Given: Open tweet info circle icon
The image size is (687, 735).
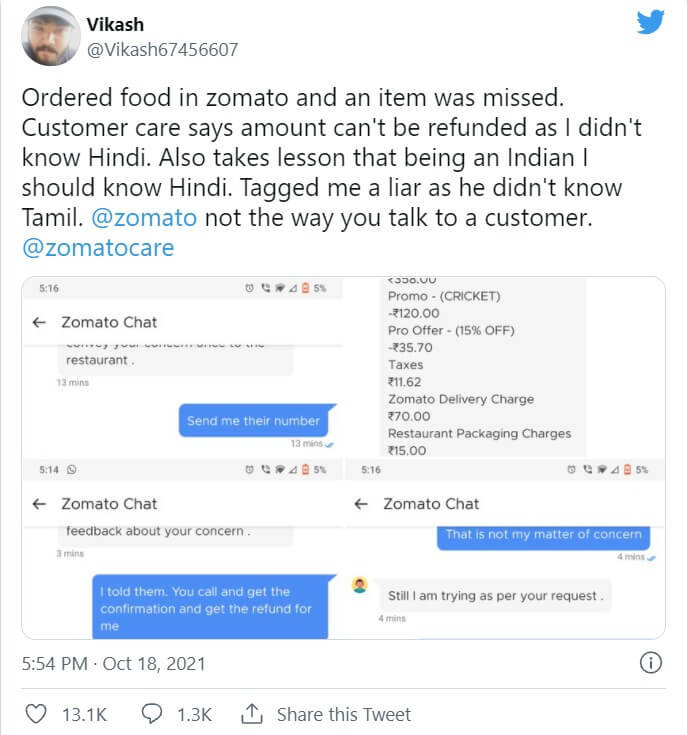Looking at the screenshot, I should point(650,661).
